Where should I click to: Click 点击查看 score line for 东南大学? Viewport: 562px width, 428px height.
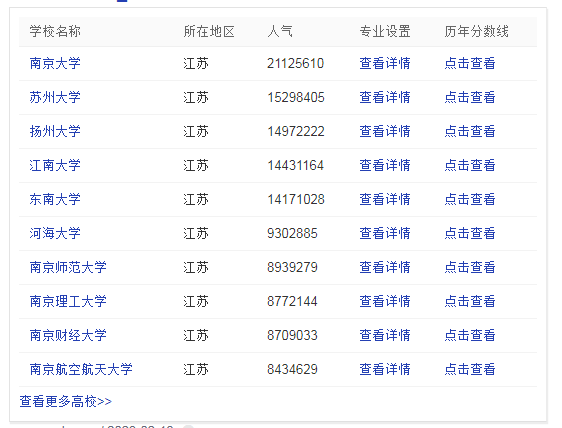pyautogui.click(x=470, y=199)
